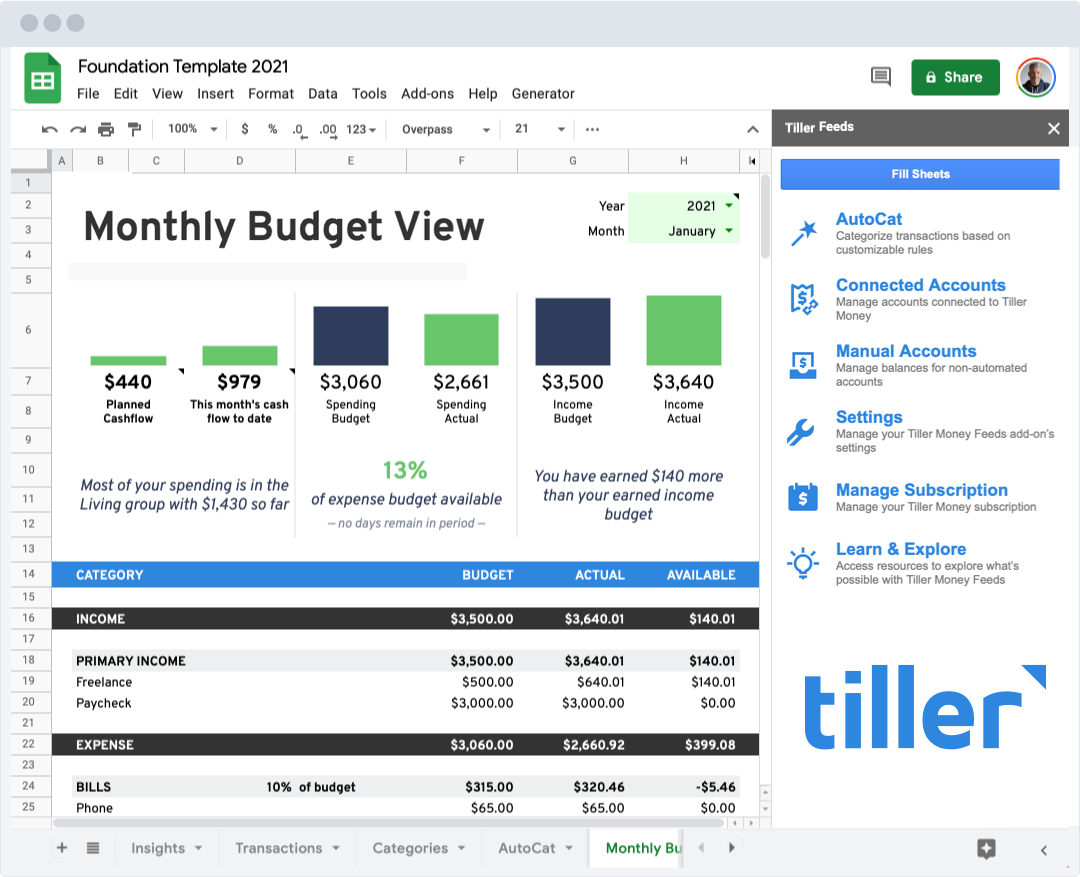1080x877 pixels.
Task: Open the Google account avatar
Action: click(x=1036, y=77)
